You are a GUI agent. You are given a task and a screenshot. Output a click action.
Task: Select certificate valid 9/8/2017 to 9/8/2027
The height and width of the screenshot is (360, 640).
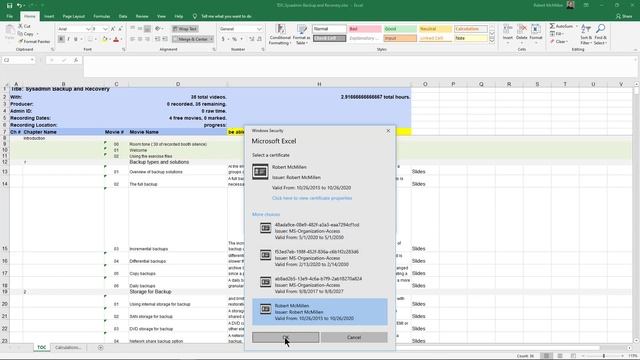(320, 285)
